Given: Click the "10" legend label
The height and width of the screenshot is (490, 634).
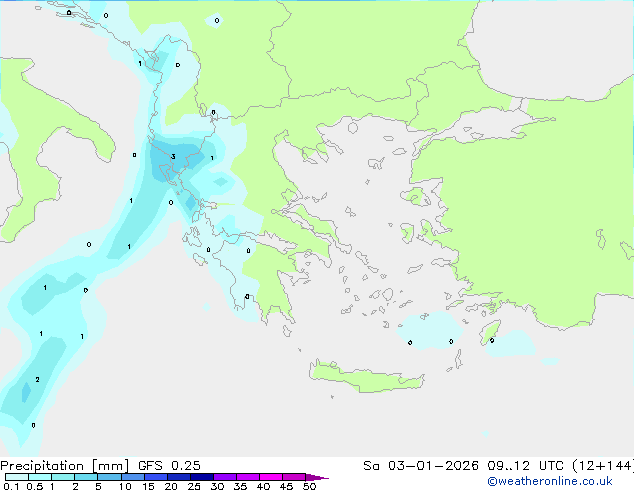Looking at the screenshot, I should click(x=125, y=486).
